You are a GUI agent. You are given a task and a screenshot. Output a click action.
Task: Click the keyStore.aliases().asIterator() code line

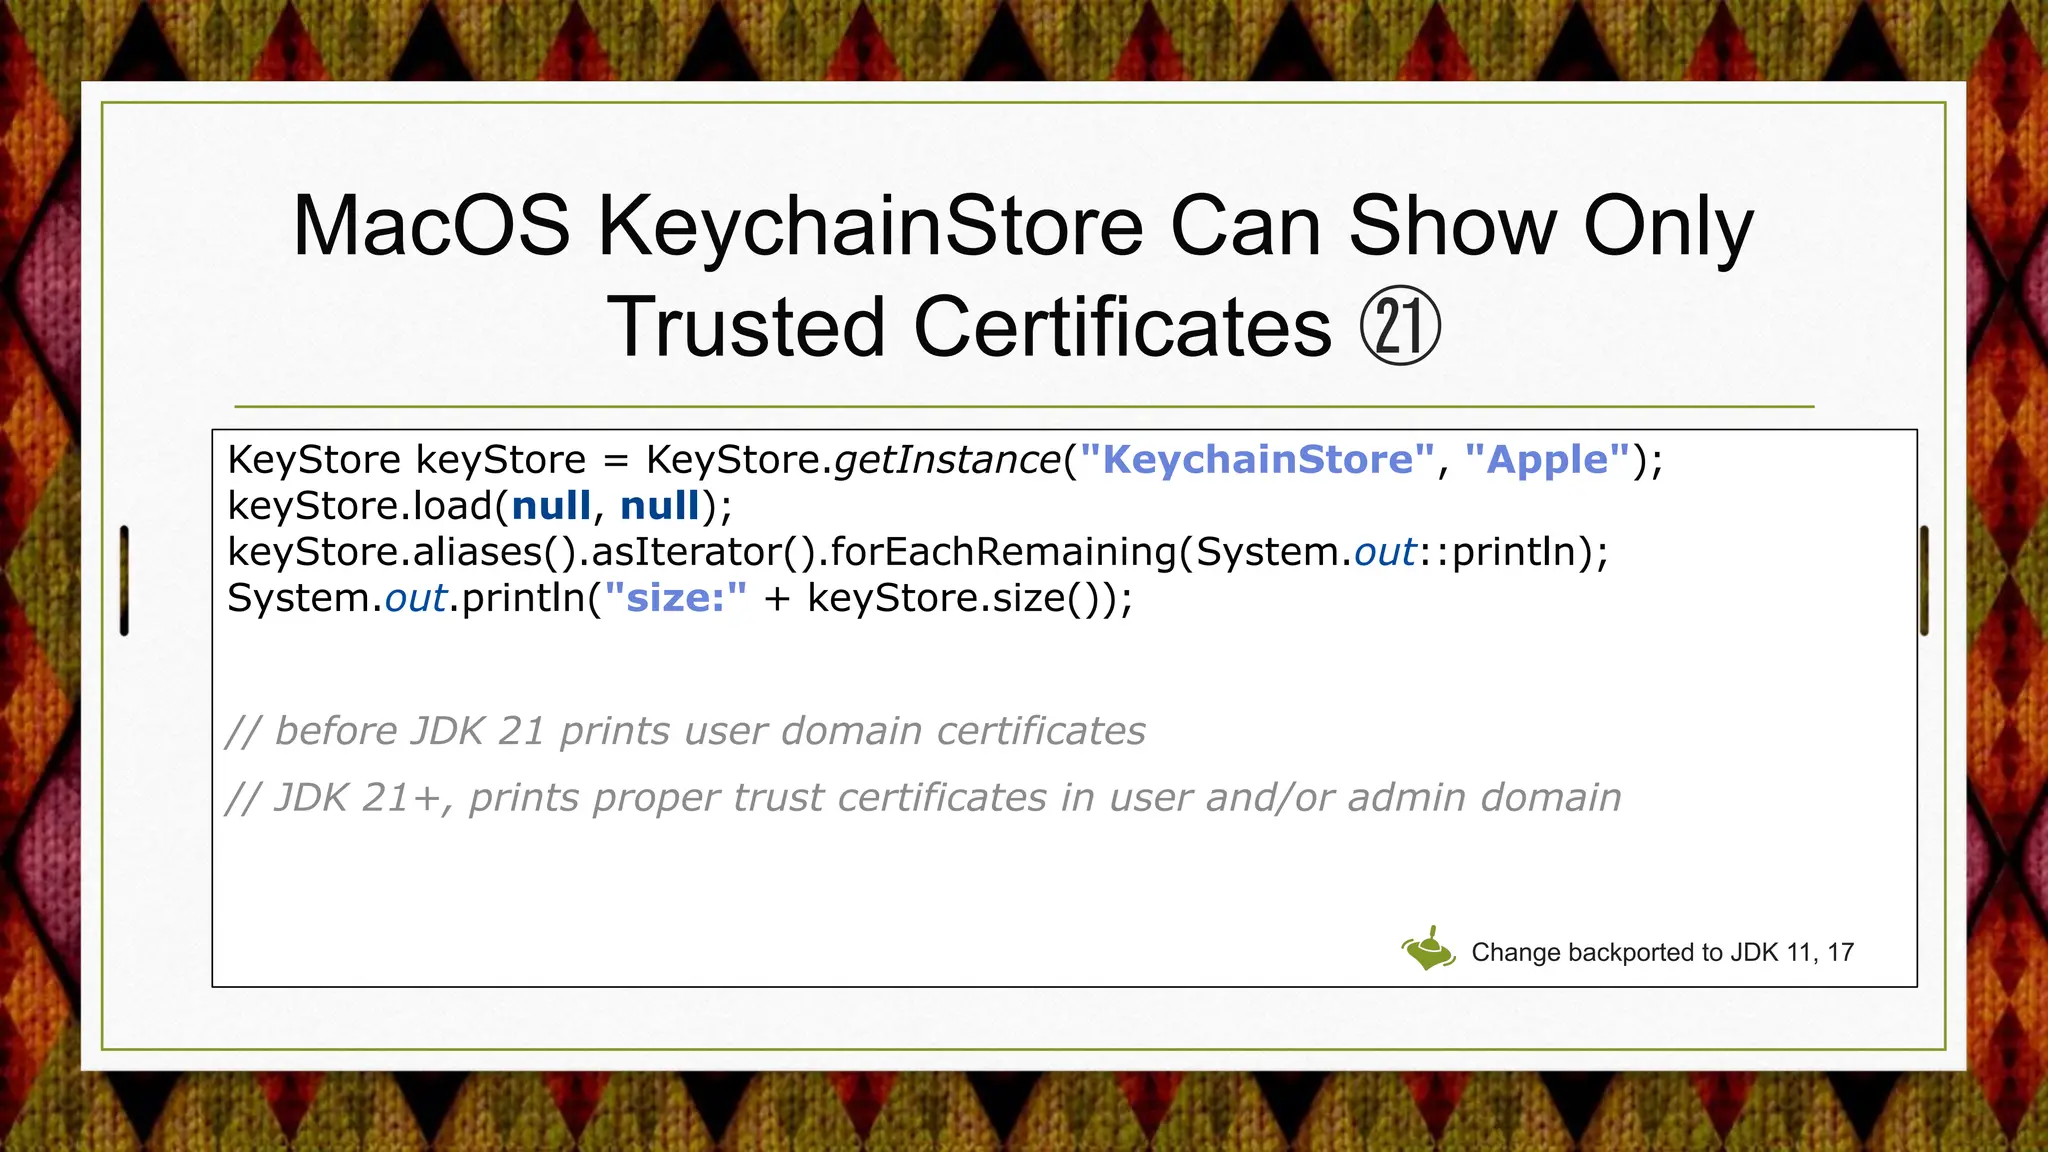click(x=918, y=552)
